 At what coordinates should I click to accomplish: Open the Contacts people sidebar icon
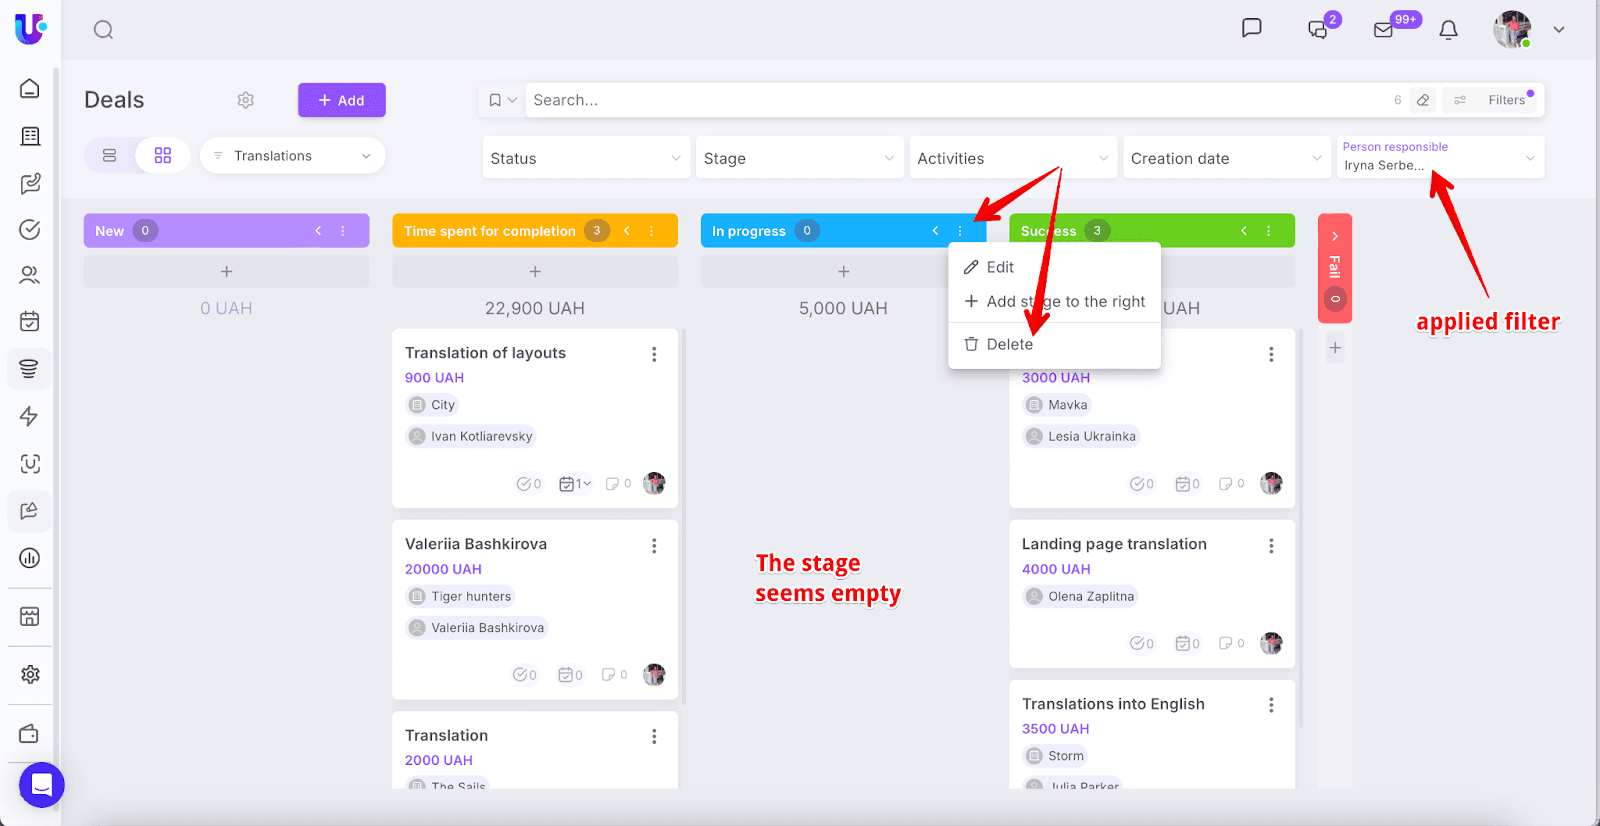[x=30, y=275]
